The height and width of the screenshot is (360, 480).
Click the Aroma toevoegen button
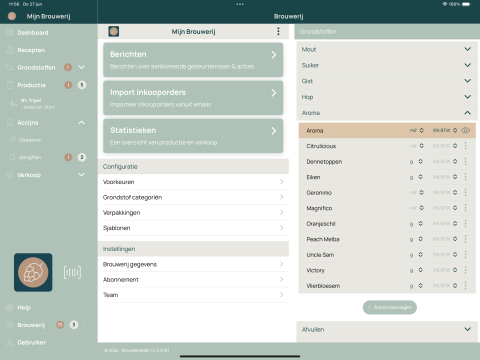(390, 307)
